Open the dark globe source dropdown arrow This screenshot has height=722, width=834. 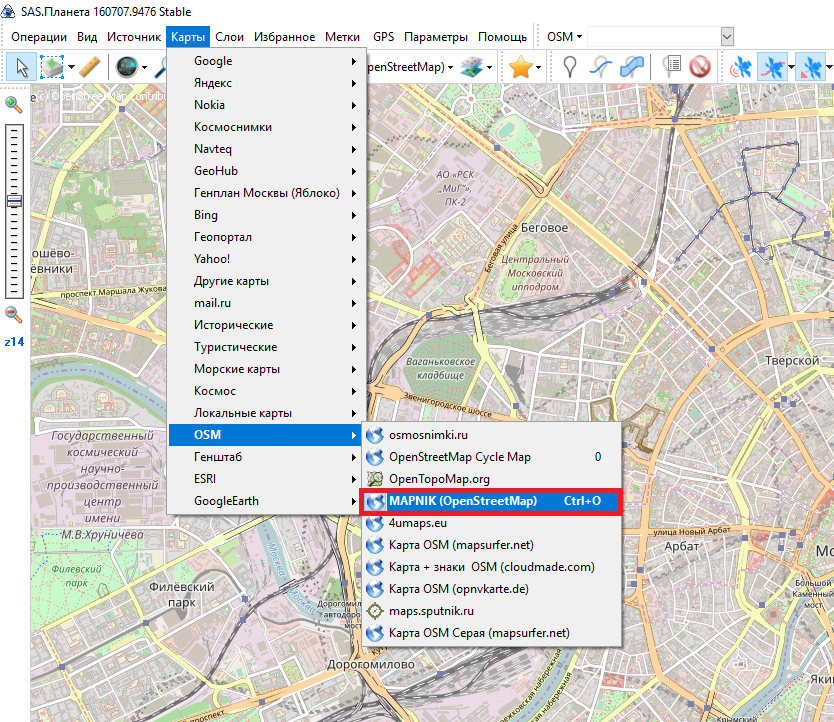click(x=144, y=68)
